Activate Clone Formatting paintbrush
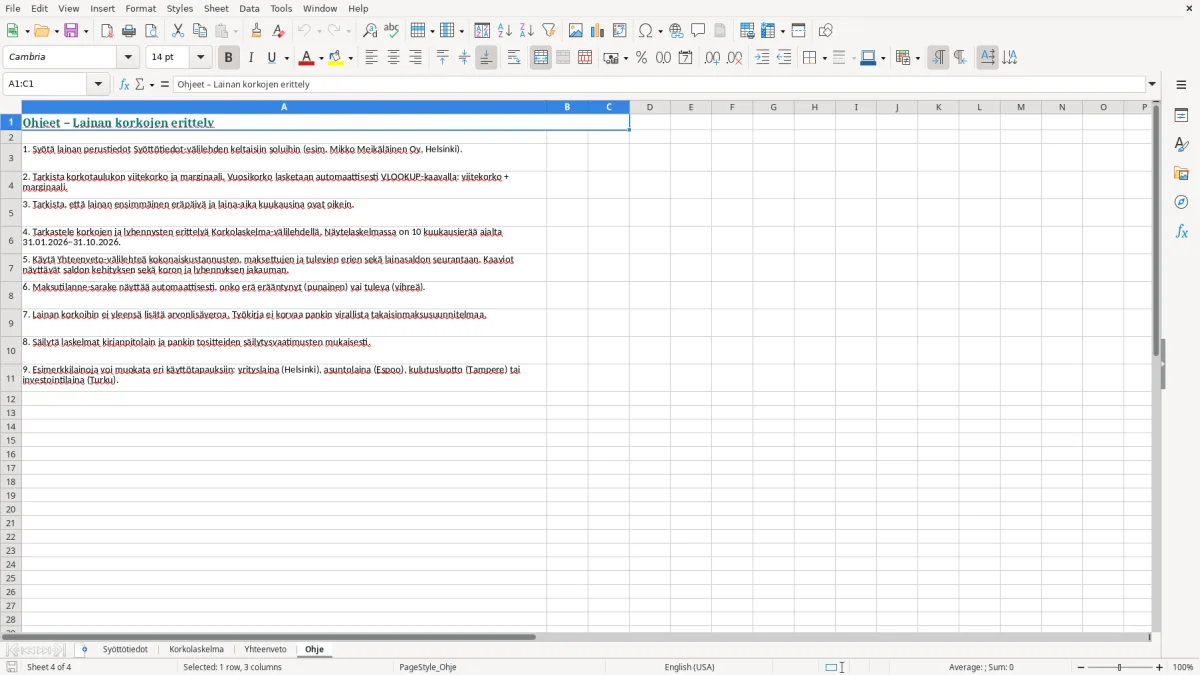1200x675 pixels. 257,31
